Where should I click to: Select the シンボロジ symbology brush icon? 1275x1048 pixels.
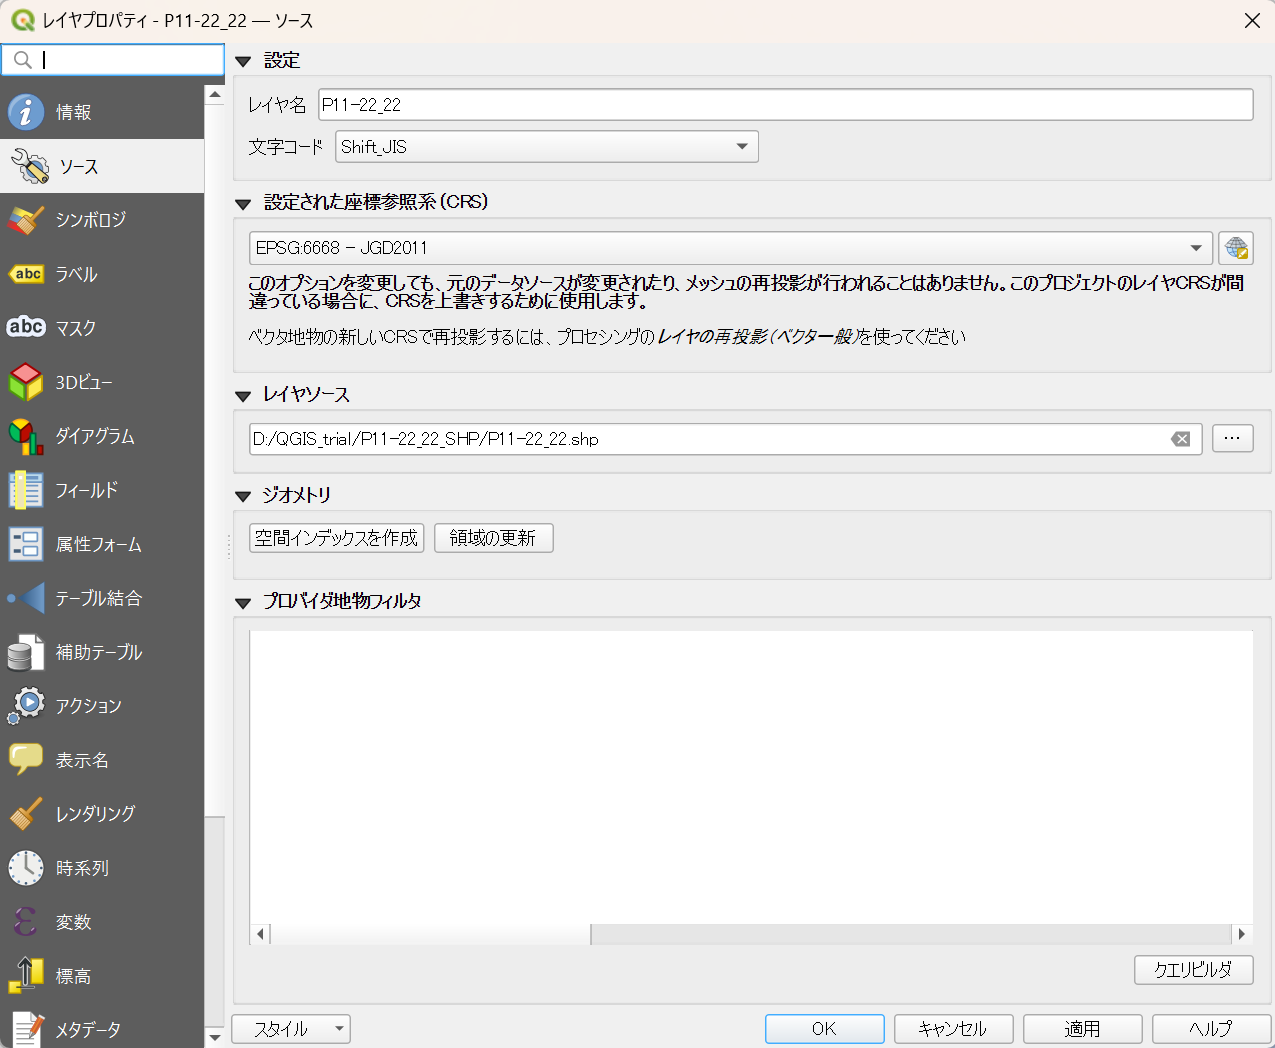[x=26, y=220]
